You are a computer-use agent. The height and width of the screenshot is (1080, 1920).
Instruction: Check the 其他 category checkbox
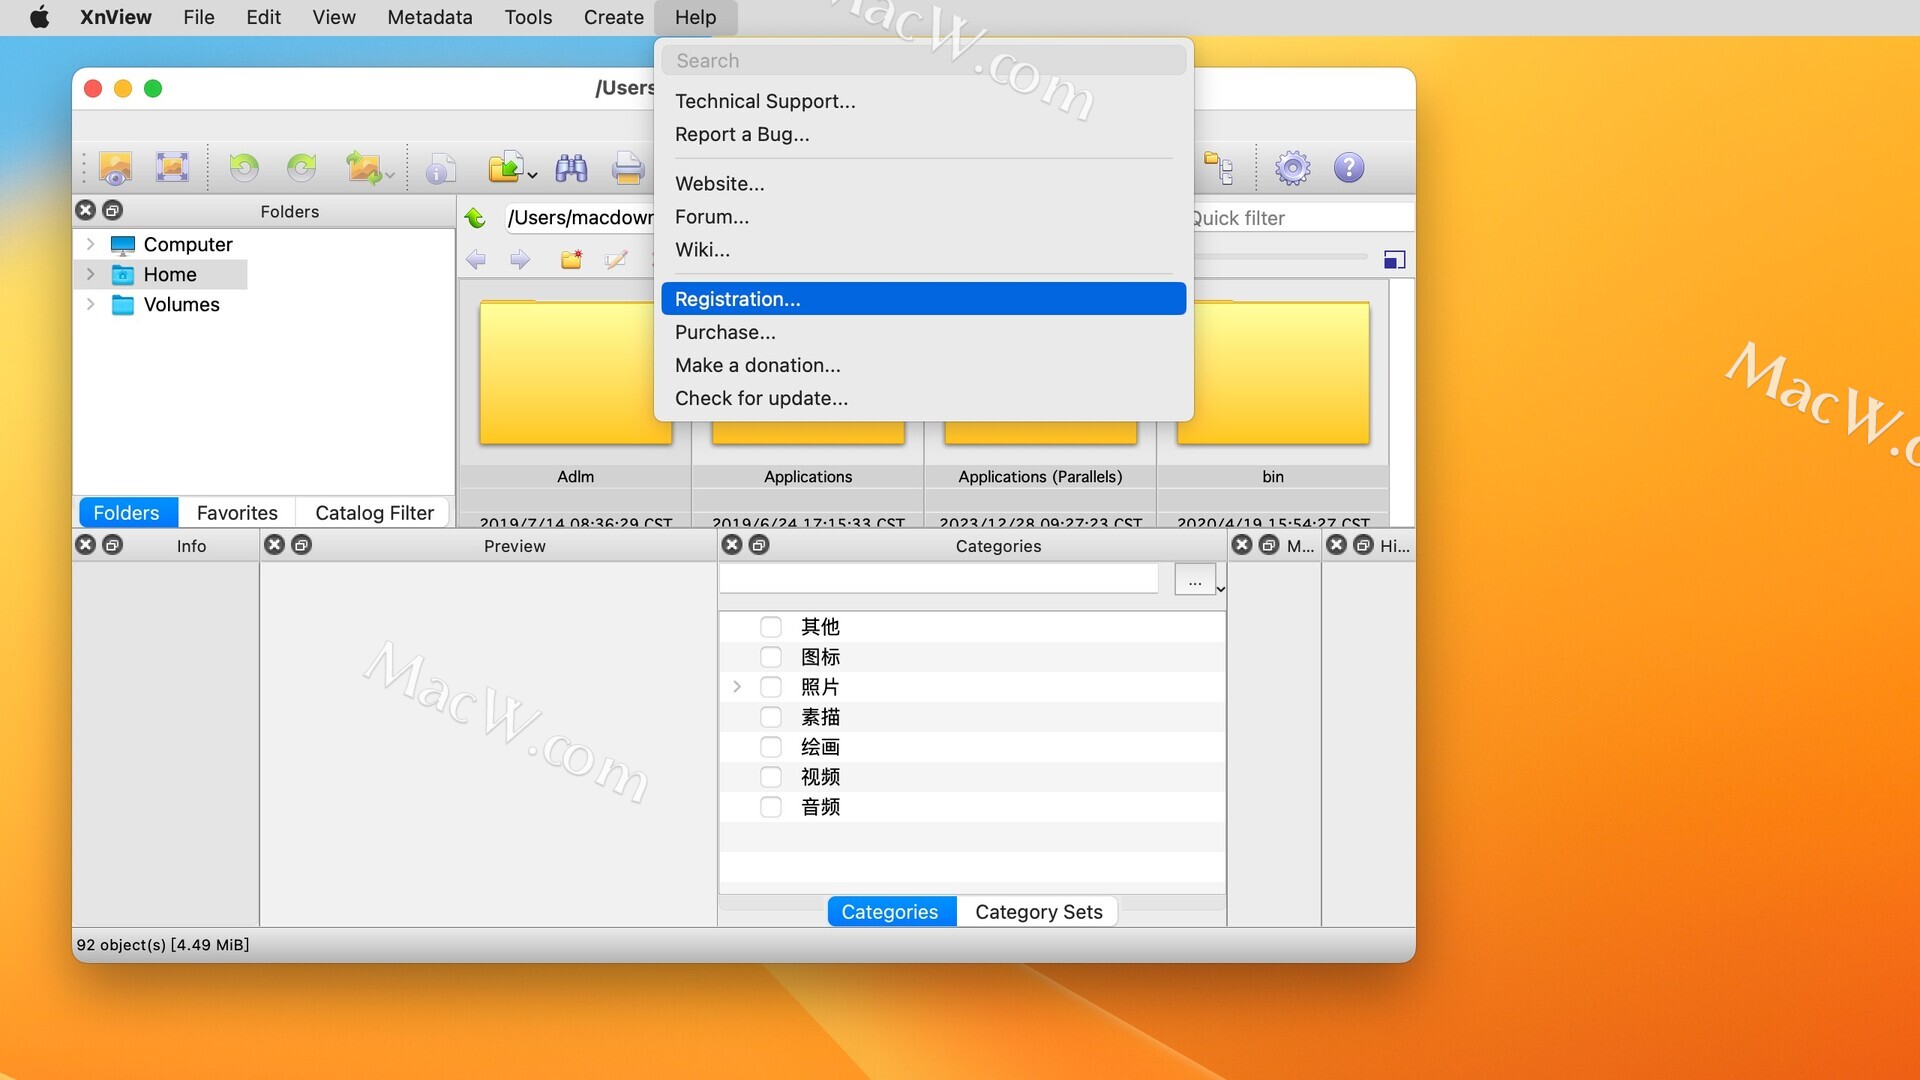point(771,627)
